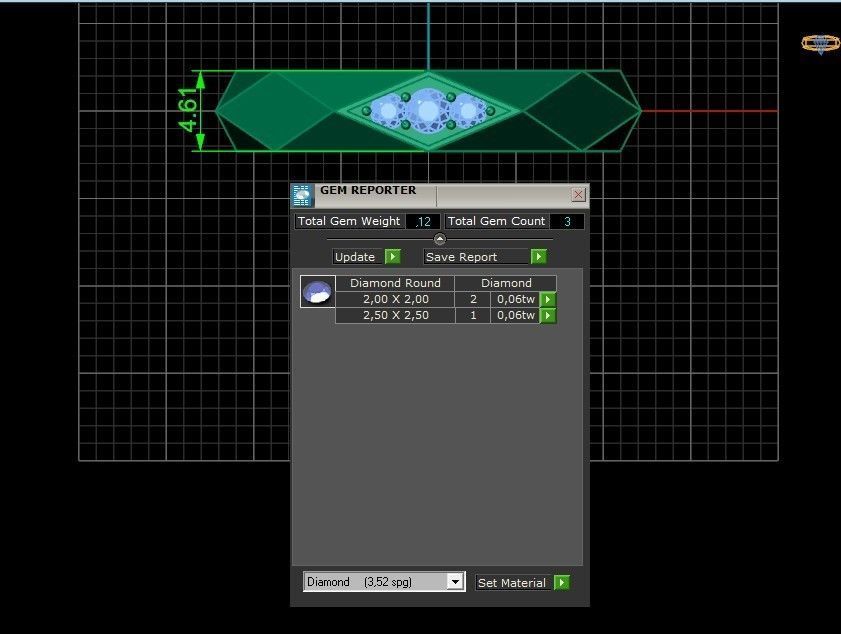
Task: Click the jewelry ring logo icon
Action: pyautogui.click(x=820, y=44)
